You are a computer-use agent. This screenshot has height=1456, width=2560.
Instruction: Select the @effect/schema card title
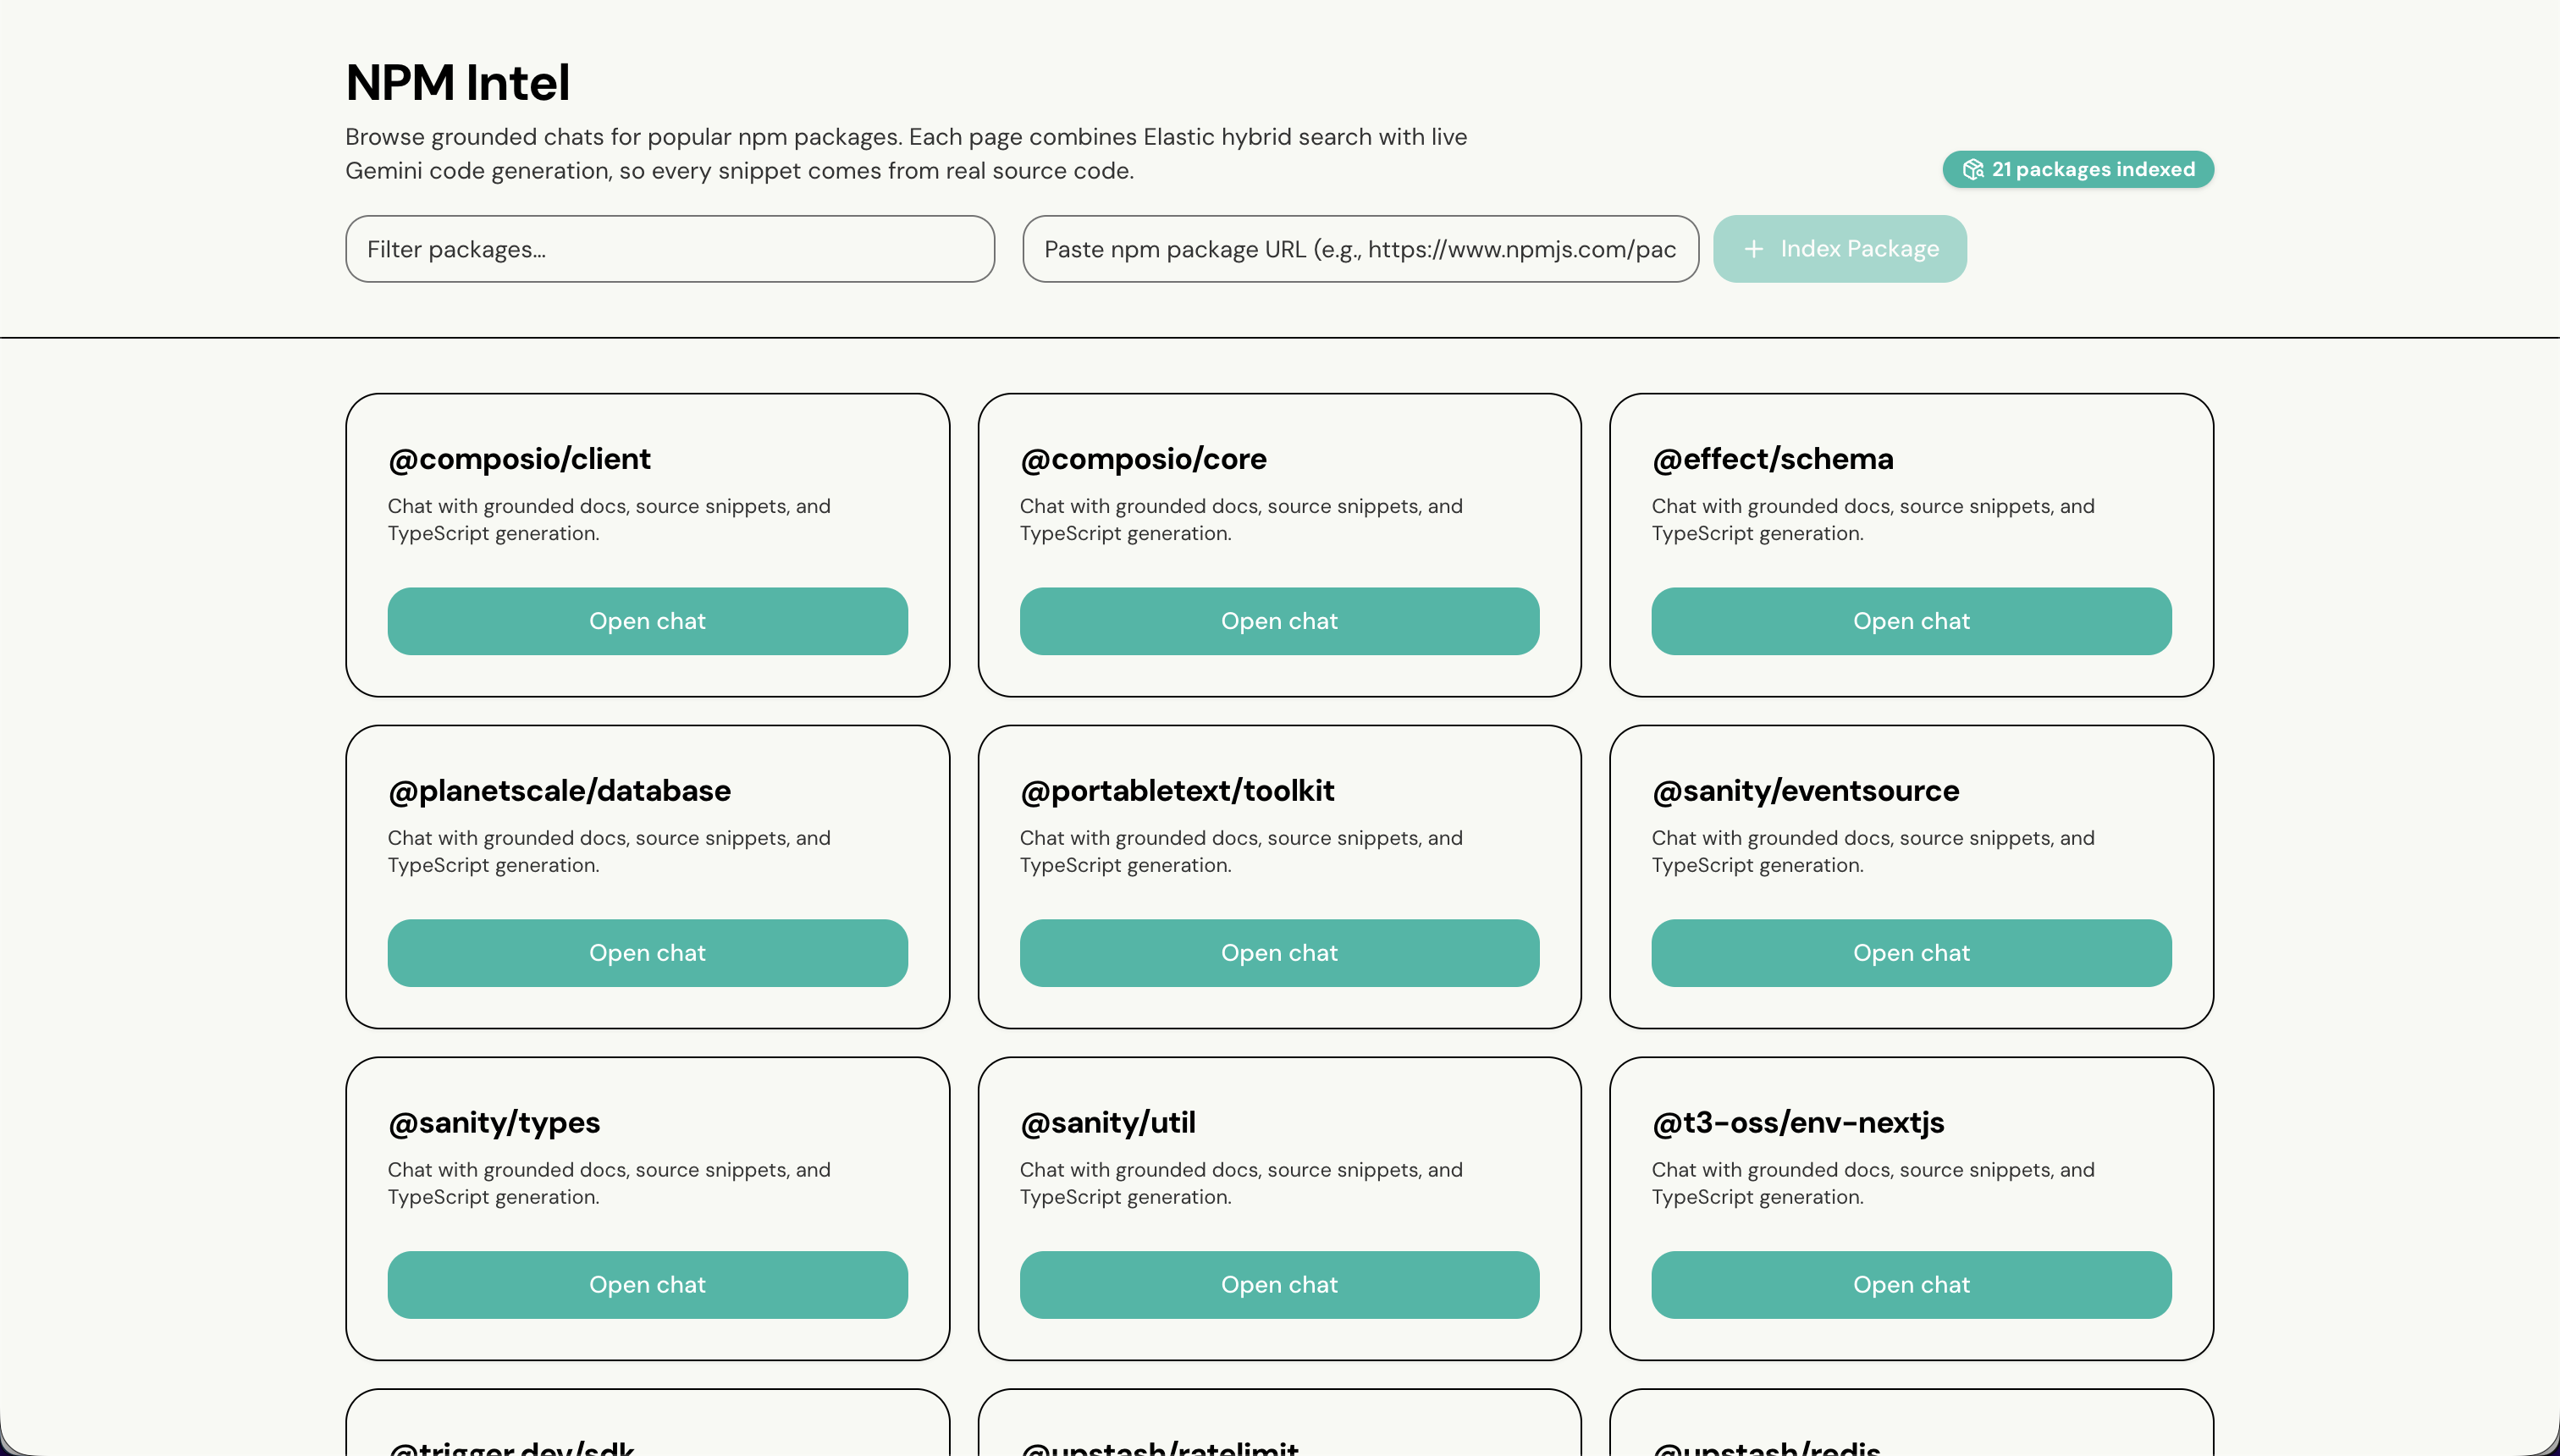click(x=1772, y=459)
